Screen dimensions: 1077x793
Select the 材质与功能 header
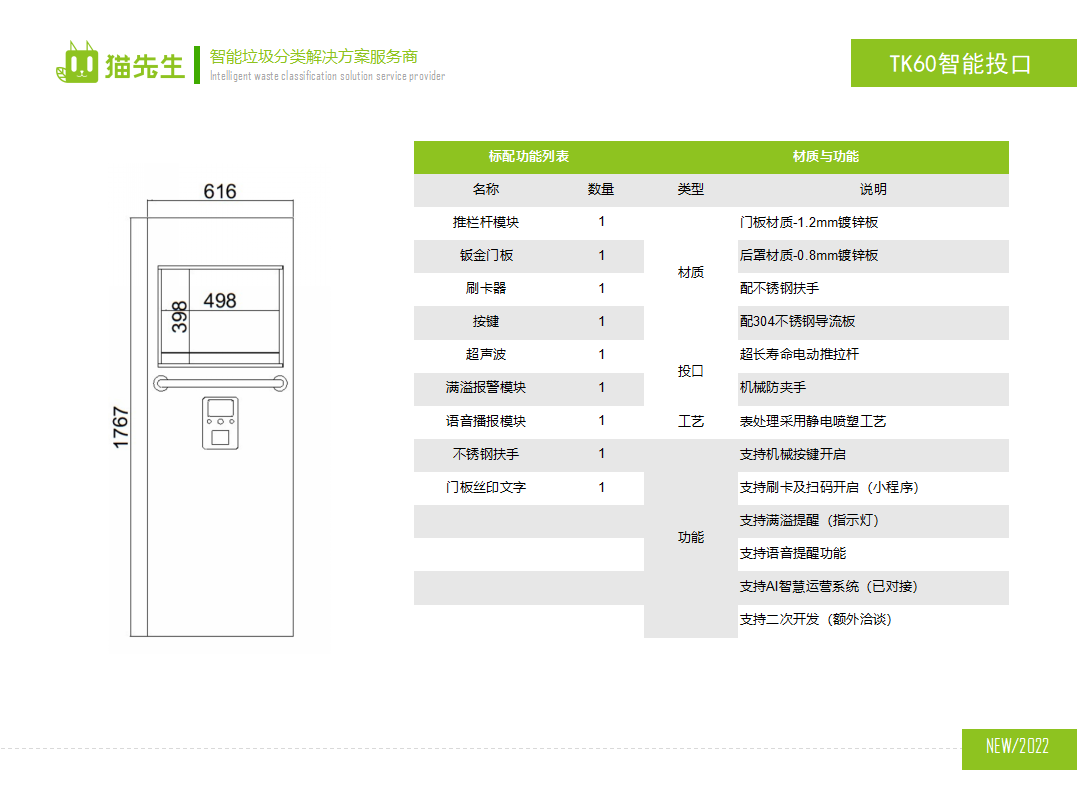825,157
